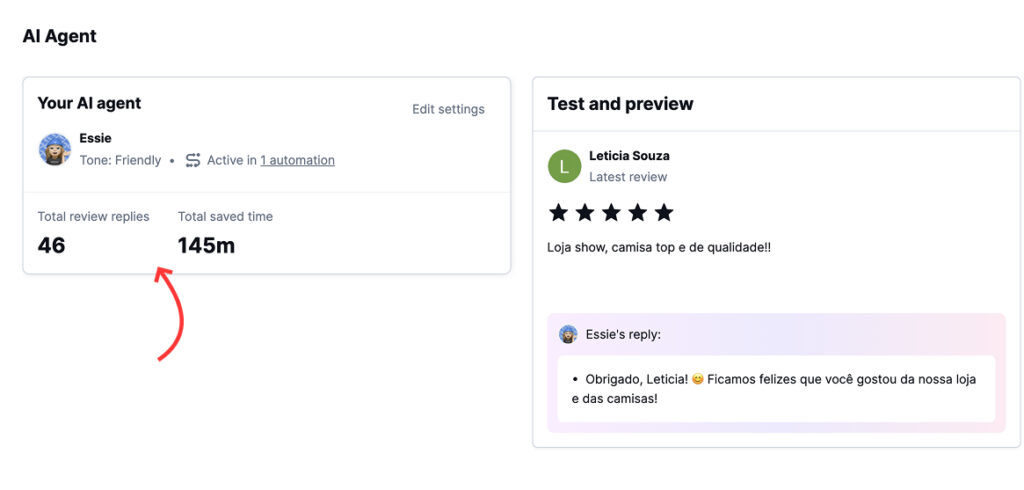Click the Essie agent name

(95, 138)
